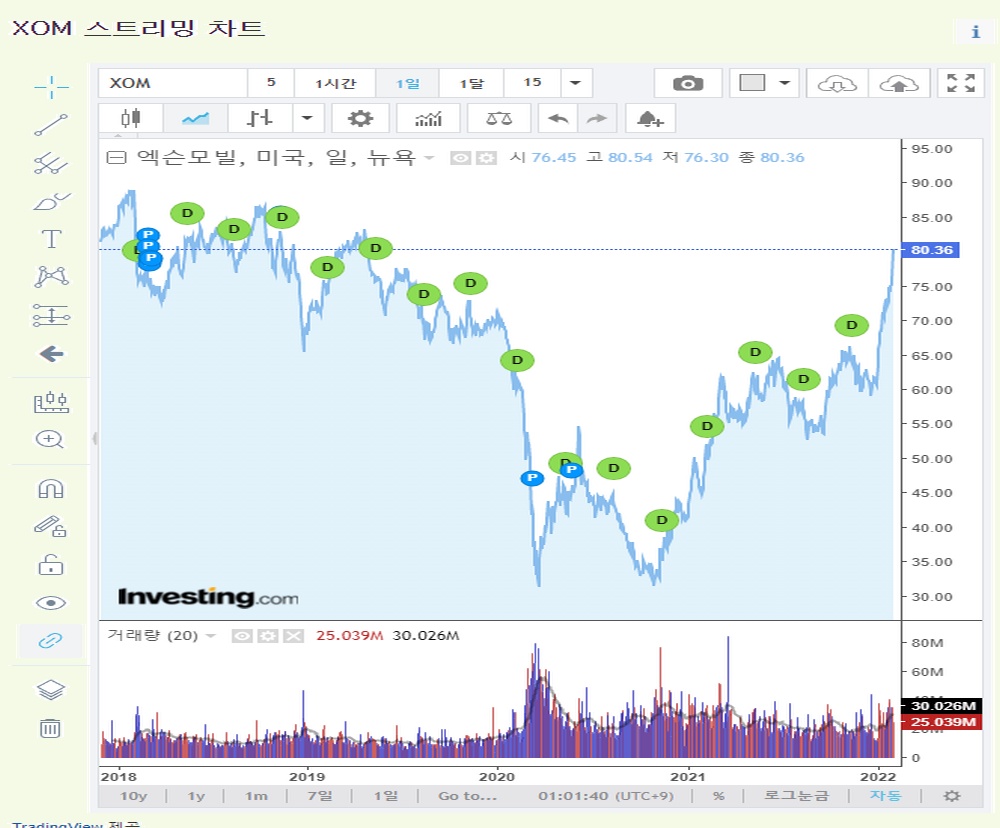The image size is (1000, 828).
Task: Open the compare symbols scale icon
Action: 499,119
